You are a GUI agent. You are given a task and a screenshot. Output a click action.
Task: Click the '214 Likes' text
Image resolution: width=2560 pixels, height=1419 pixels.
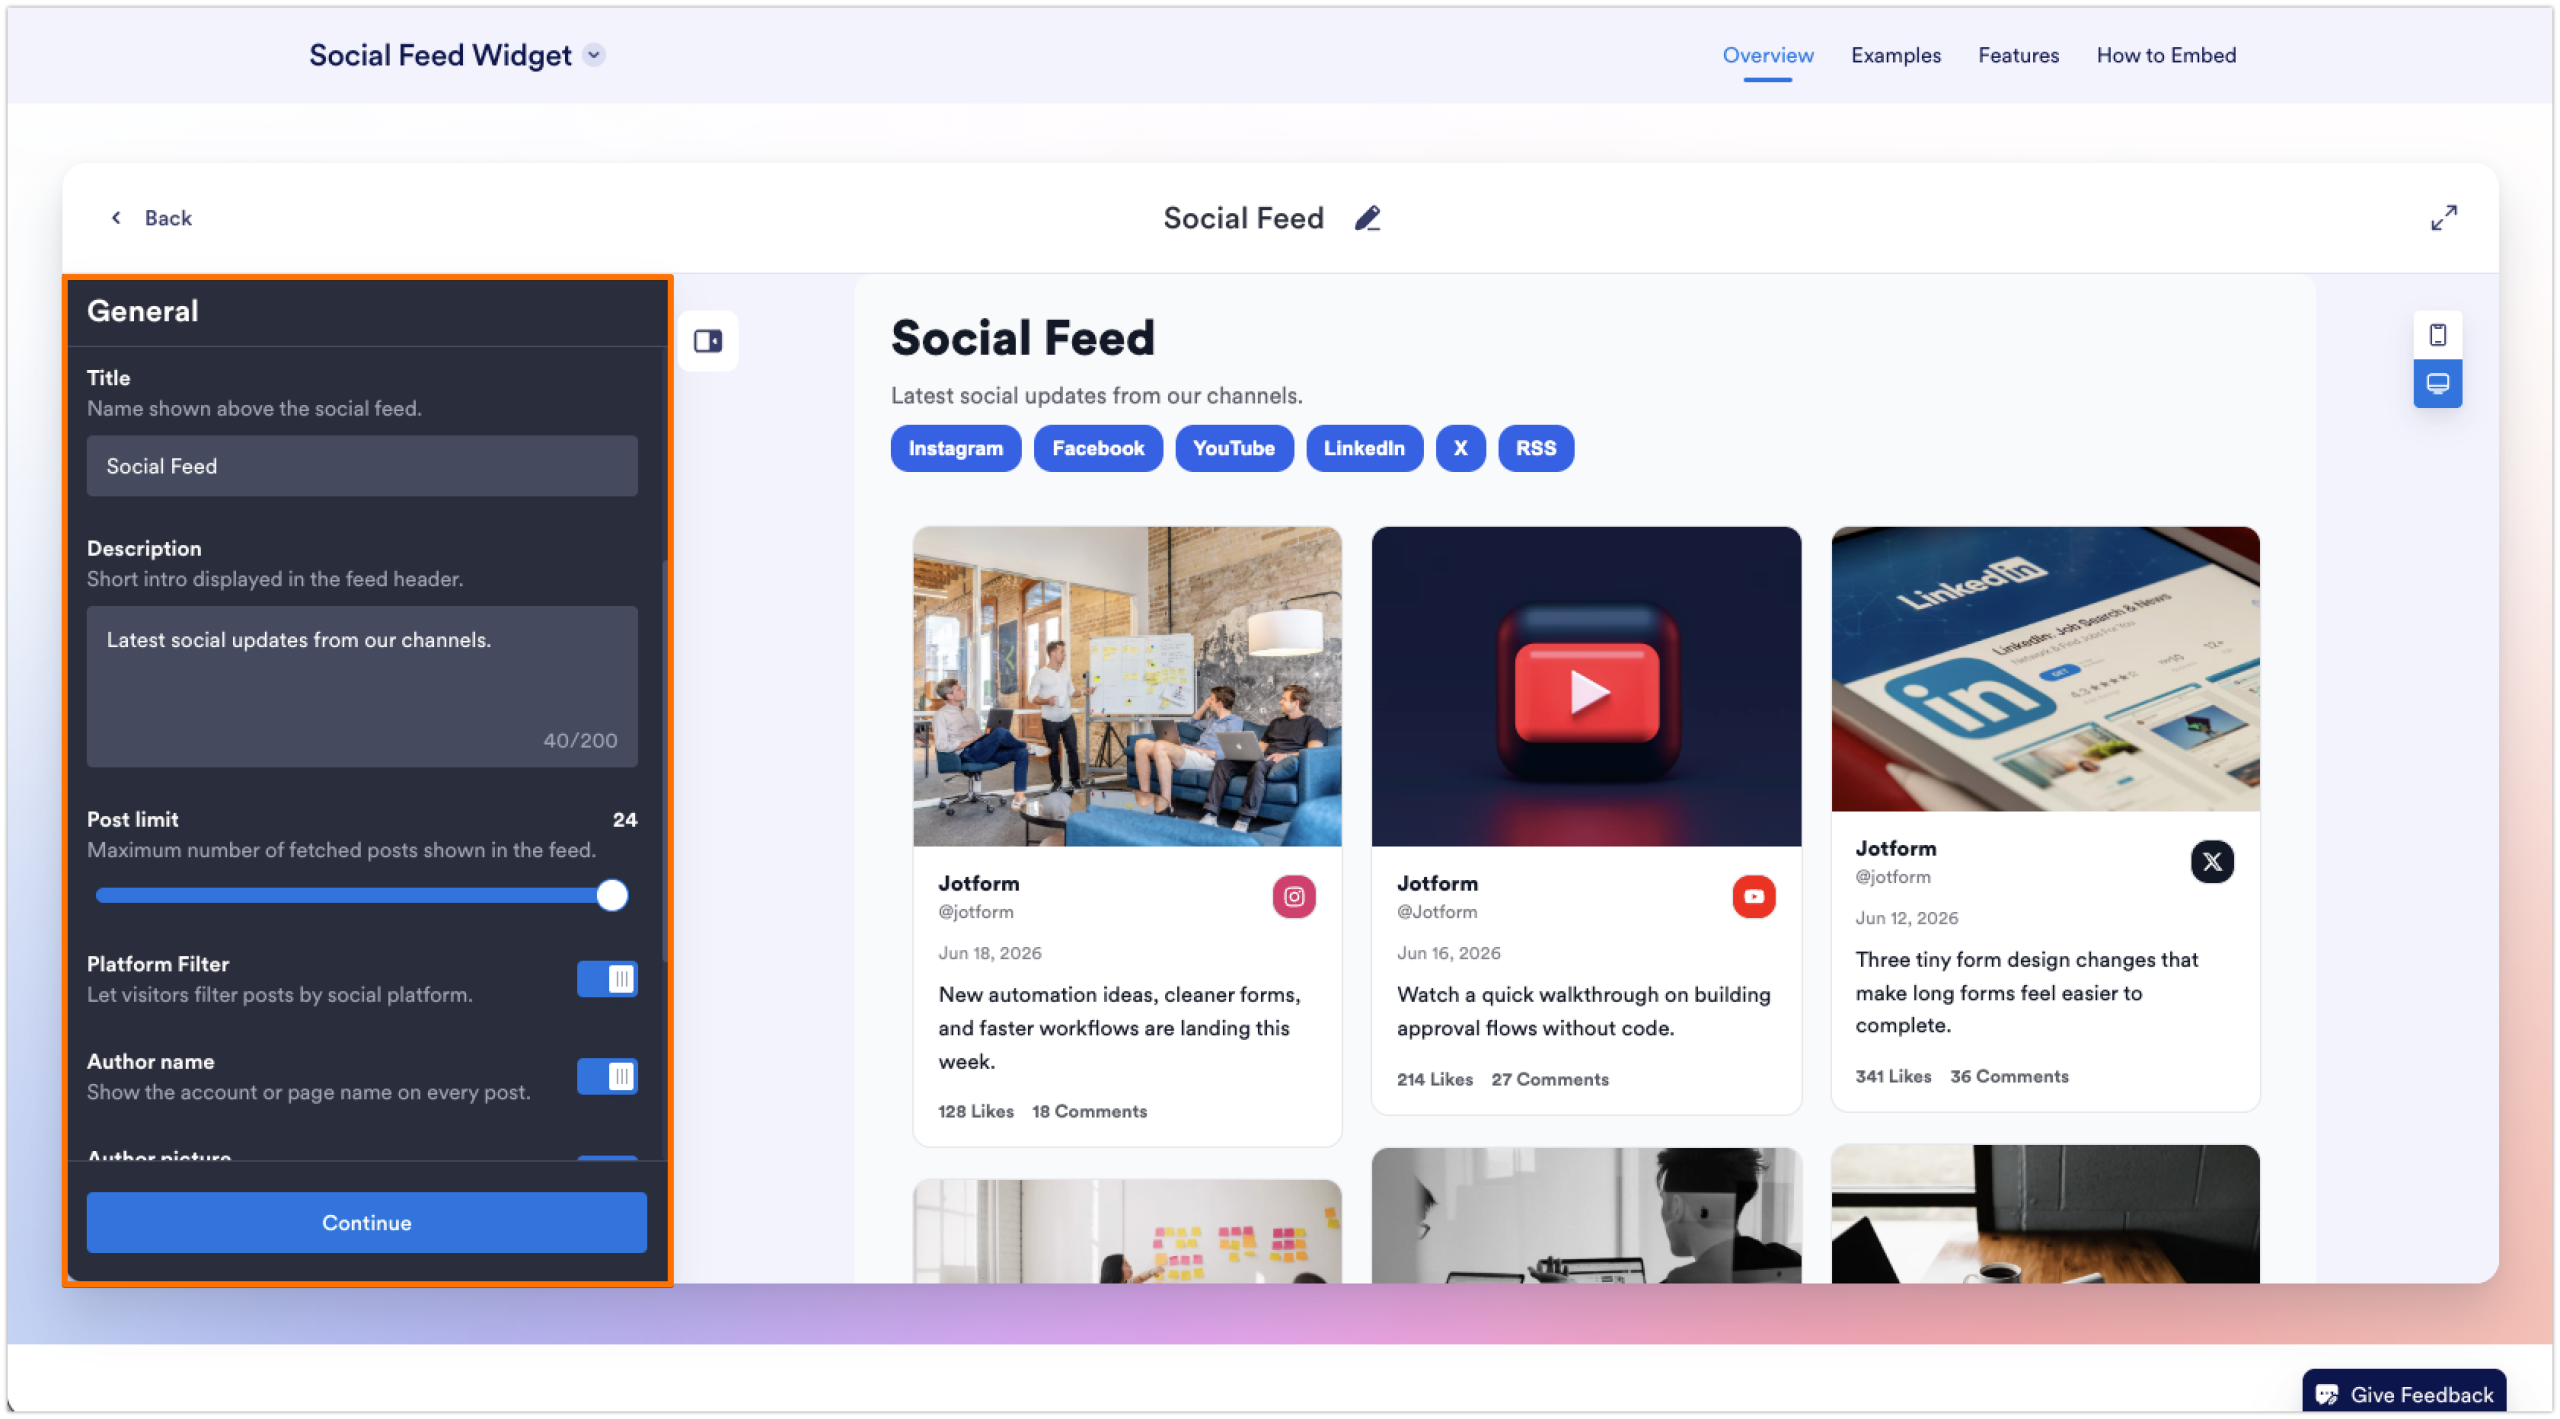(x=1434, y=1080)
